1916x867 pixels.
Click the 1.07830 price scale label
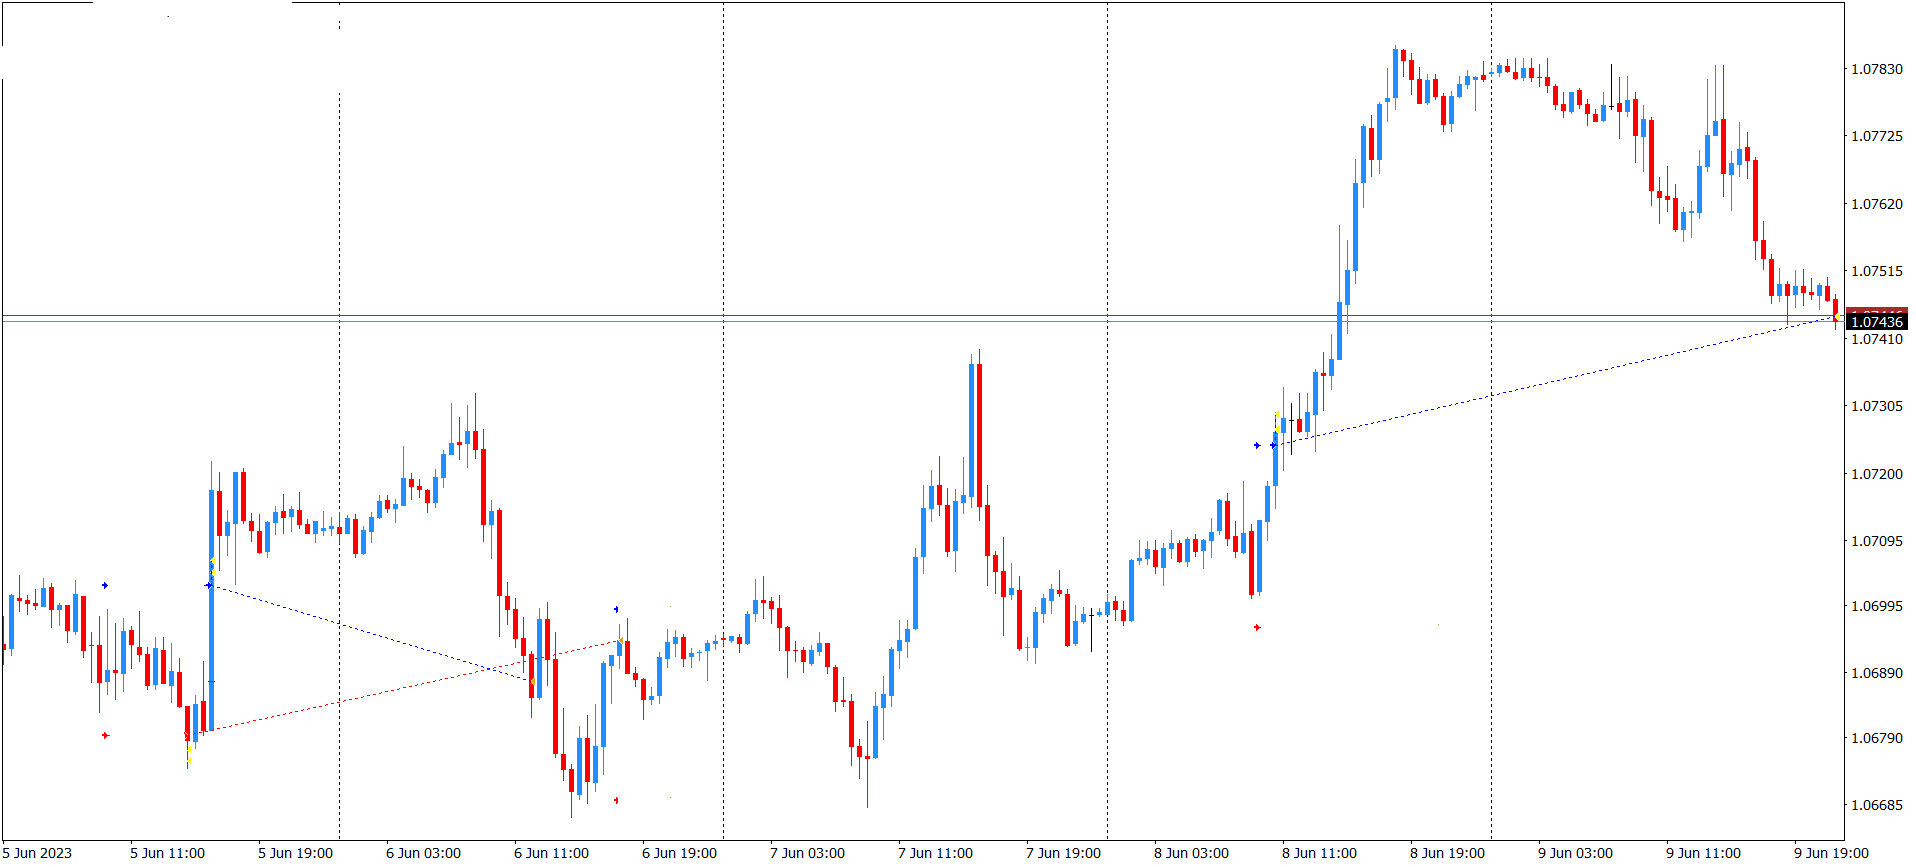(x=1877, y=69)
